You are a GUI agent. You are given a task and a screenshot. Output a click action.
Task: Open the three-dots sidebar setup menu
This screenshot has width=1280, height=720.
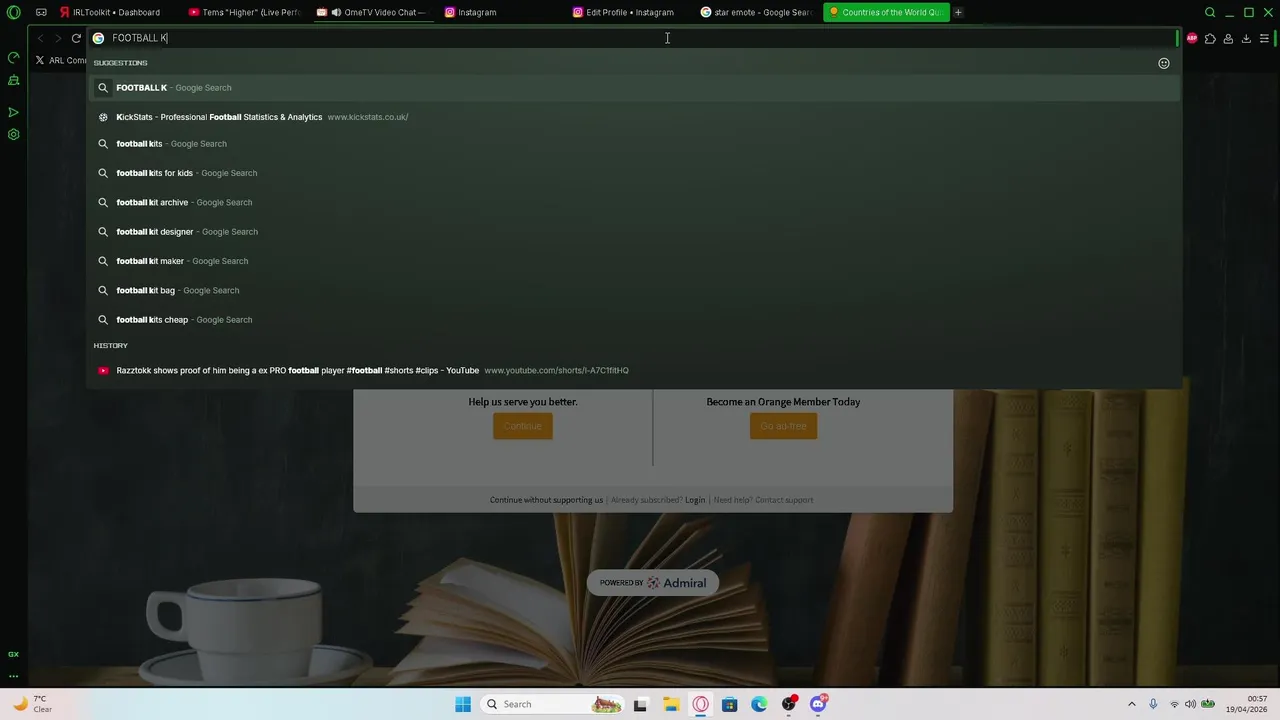click(14, 676)
